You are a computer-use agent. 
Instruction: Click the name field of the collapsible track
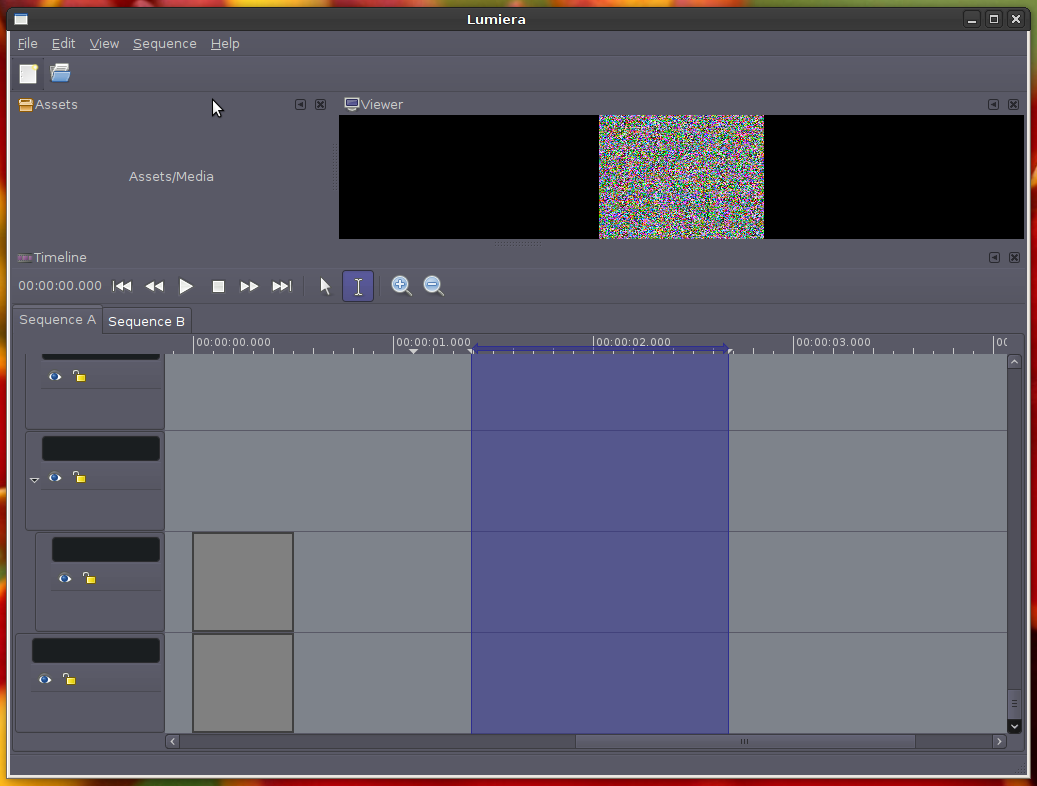point(101,449)
